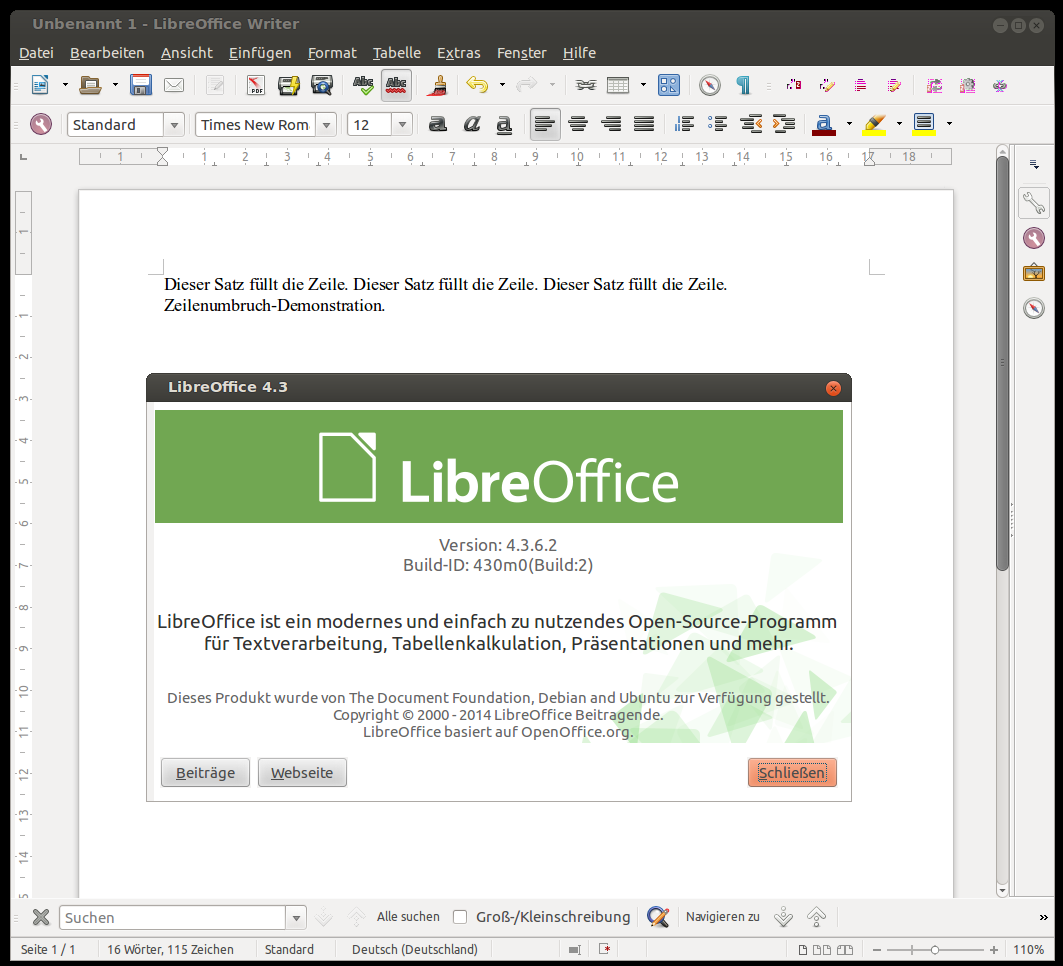1063x966 pixels.
Task: Click Deutsch (Deutschland) language in status bar
Action: point(415,950)
